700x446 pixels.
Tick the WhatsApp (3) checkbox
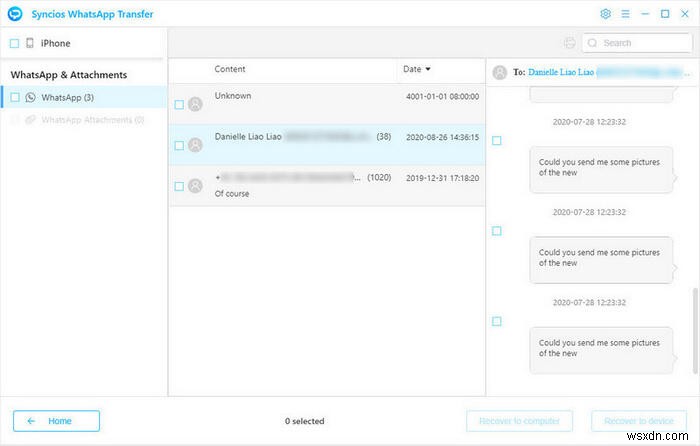point(15,97)
